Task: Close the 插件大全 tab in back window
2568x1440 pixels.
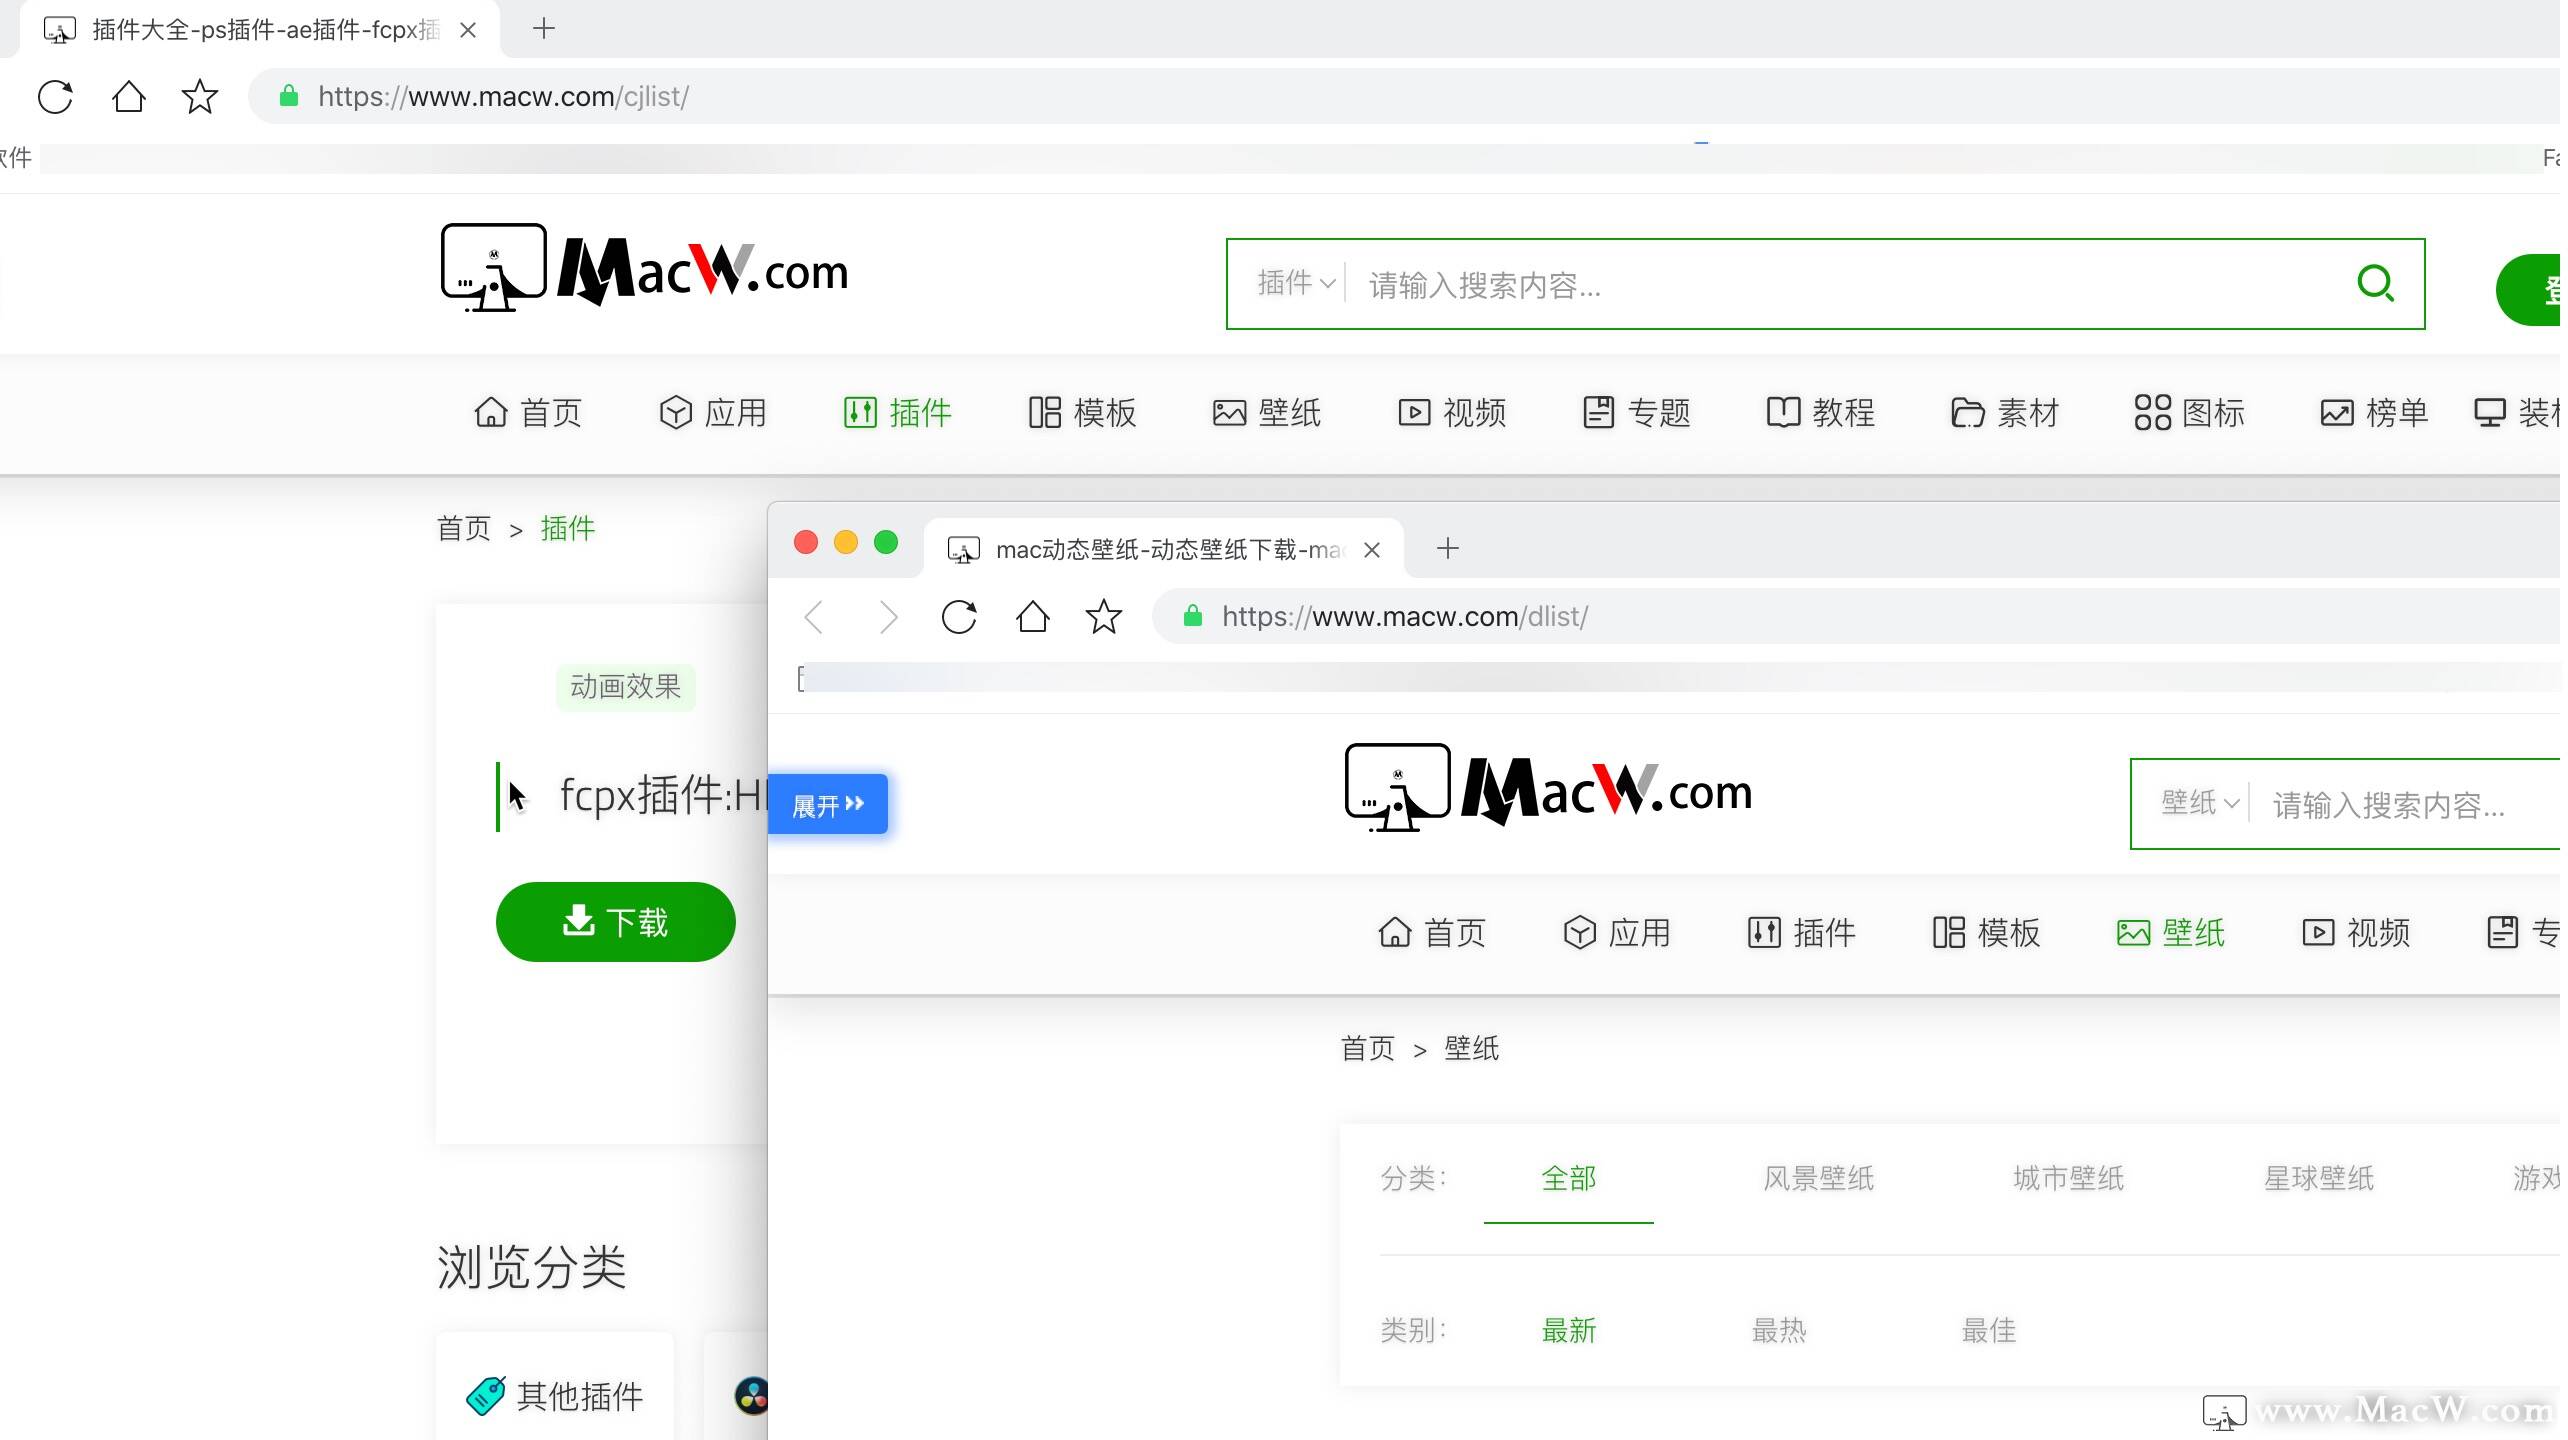Action: pyautogui.click(x=468, y=30)
